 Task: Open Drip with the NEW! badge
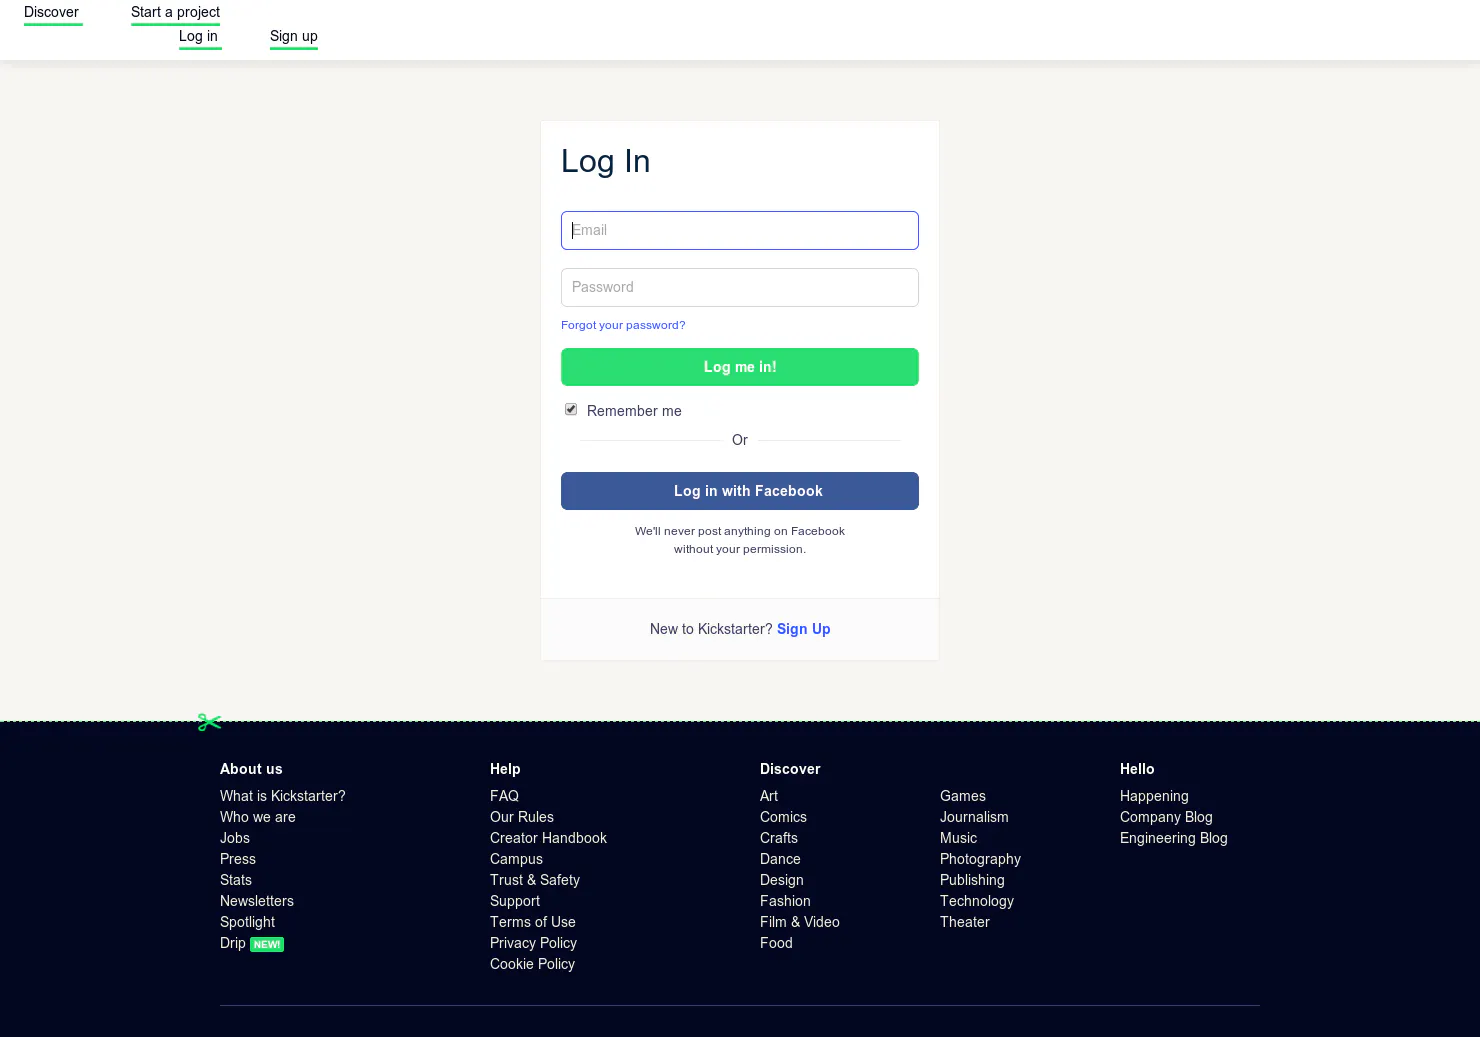click(x=252, y=943)
